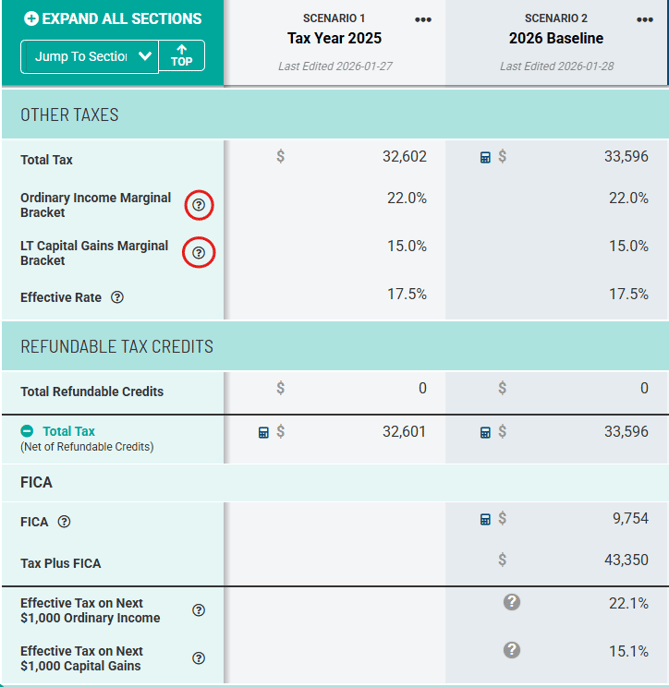Screen dimensions: 669x687
Task: Click calculator icon for Scenario 1 net Total Tax
Action: (x=263, y=432)
